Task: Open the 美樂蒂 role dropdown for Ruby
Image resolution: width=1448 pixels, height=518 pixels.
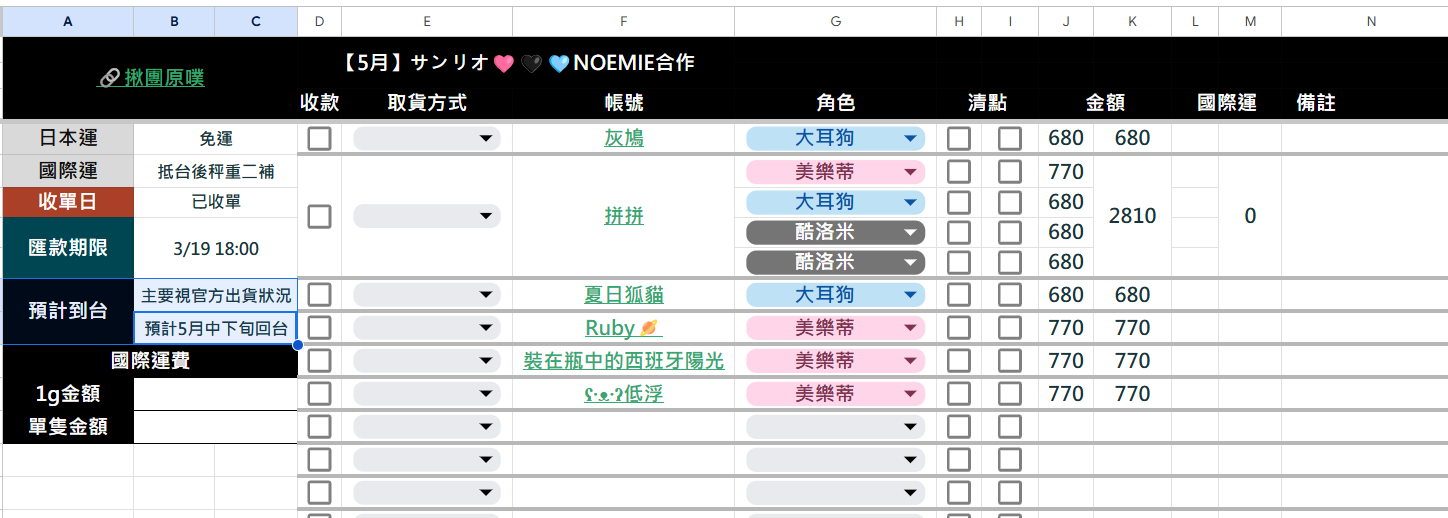Action: coord(835,328)
